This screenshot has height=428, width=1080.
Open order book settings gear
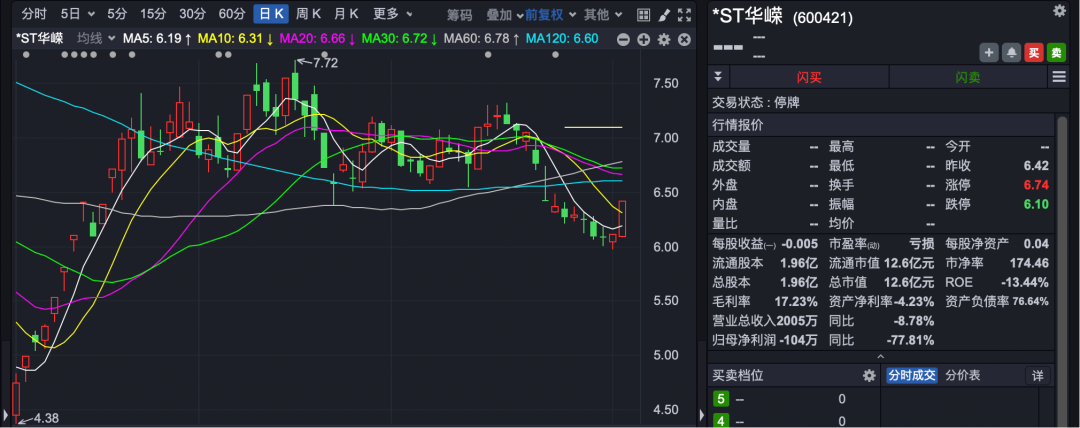(x=869, y=375)
